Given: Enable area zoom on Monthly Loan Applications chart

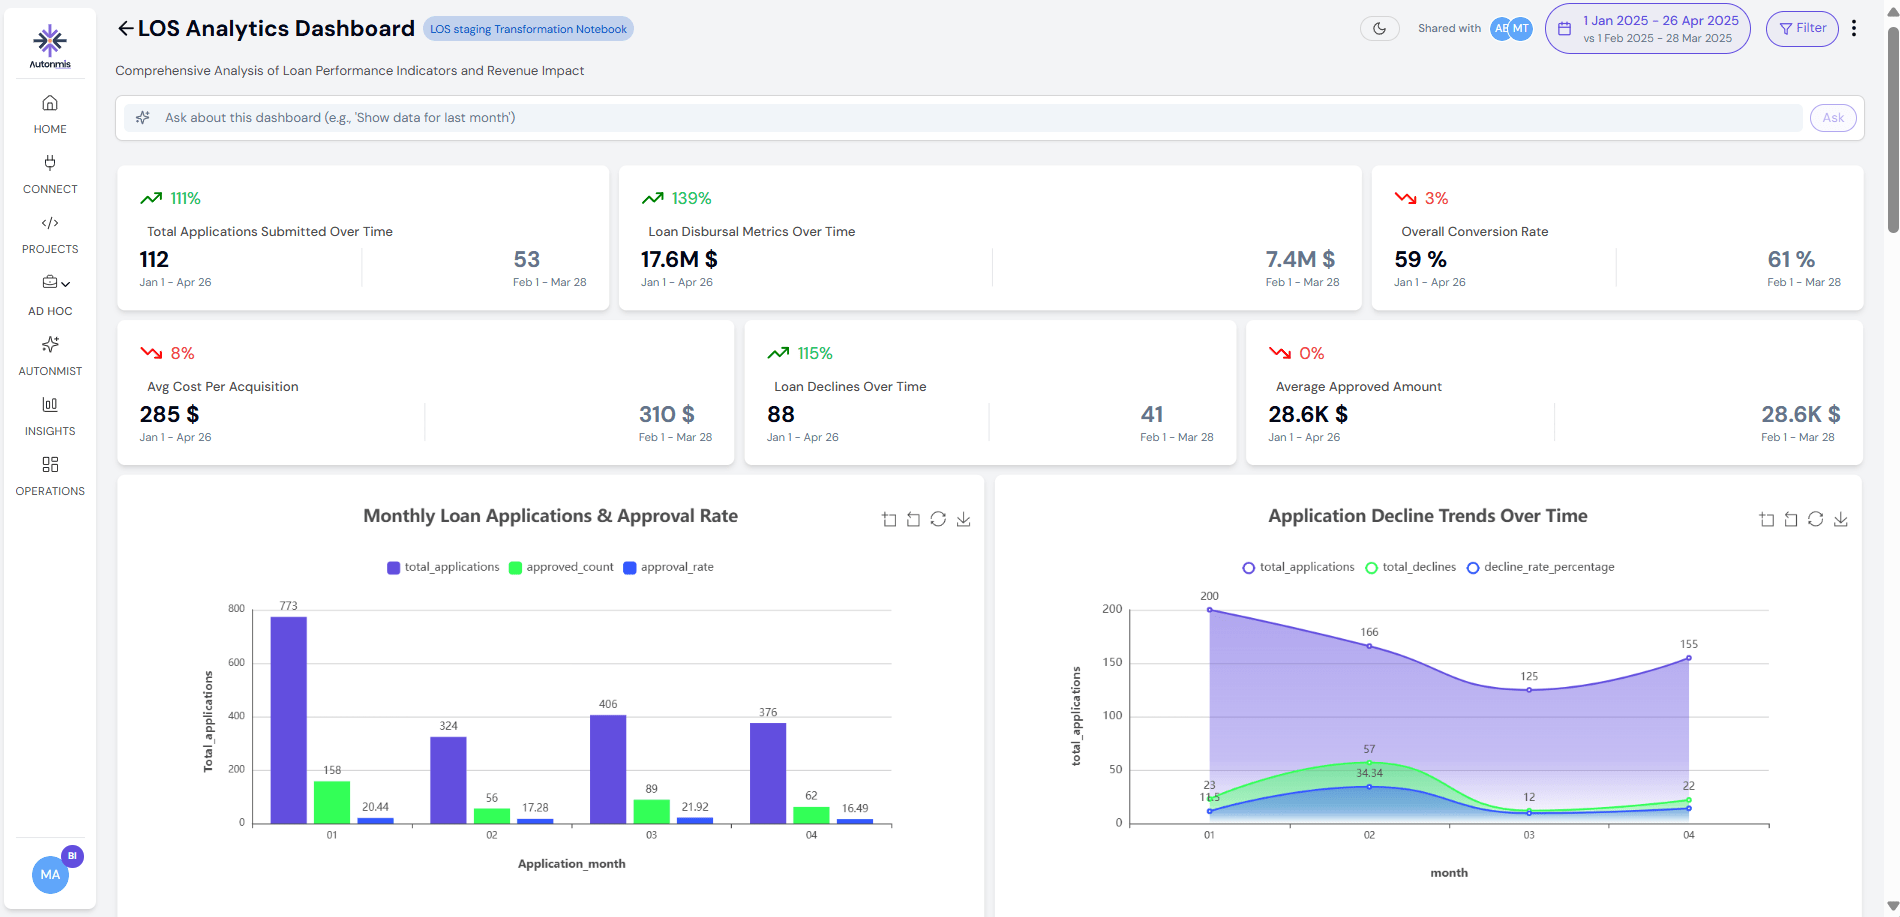Looking at the screenshot, I should [889, 519].
